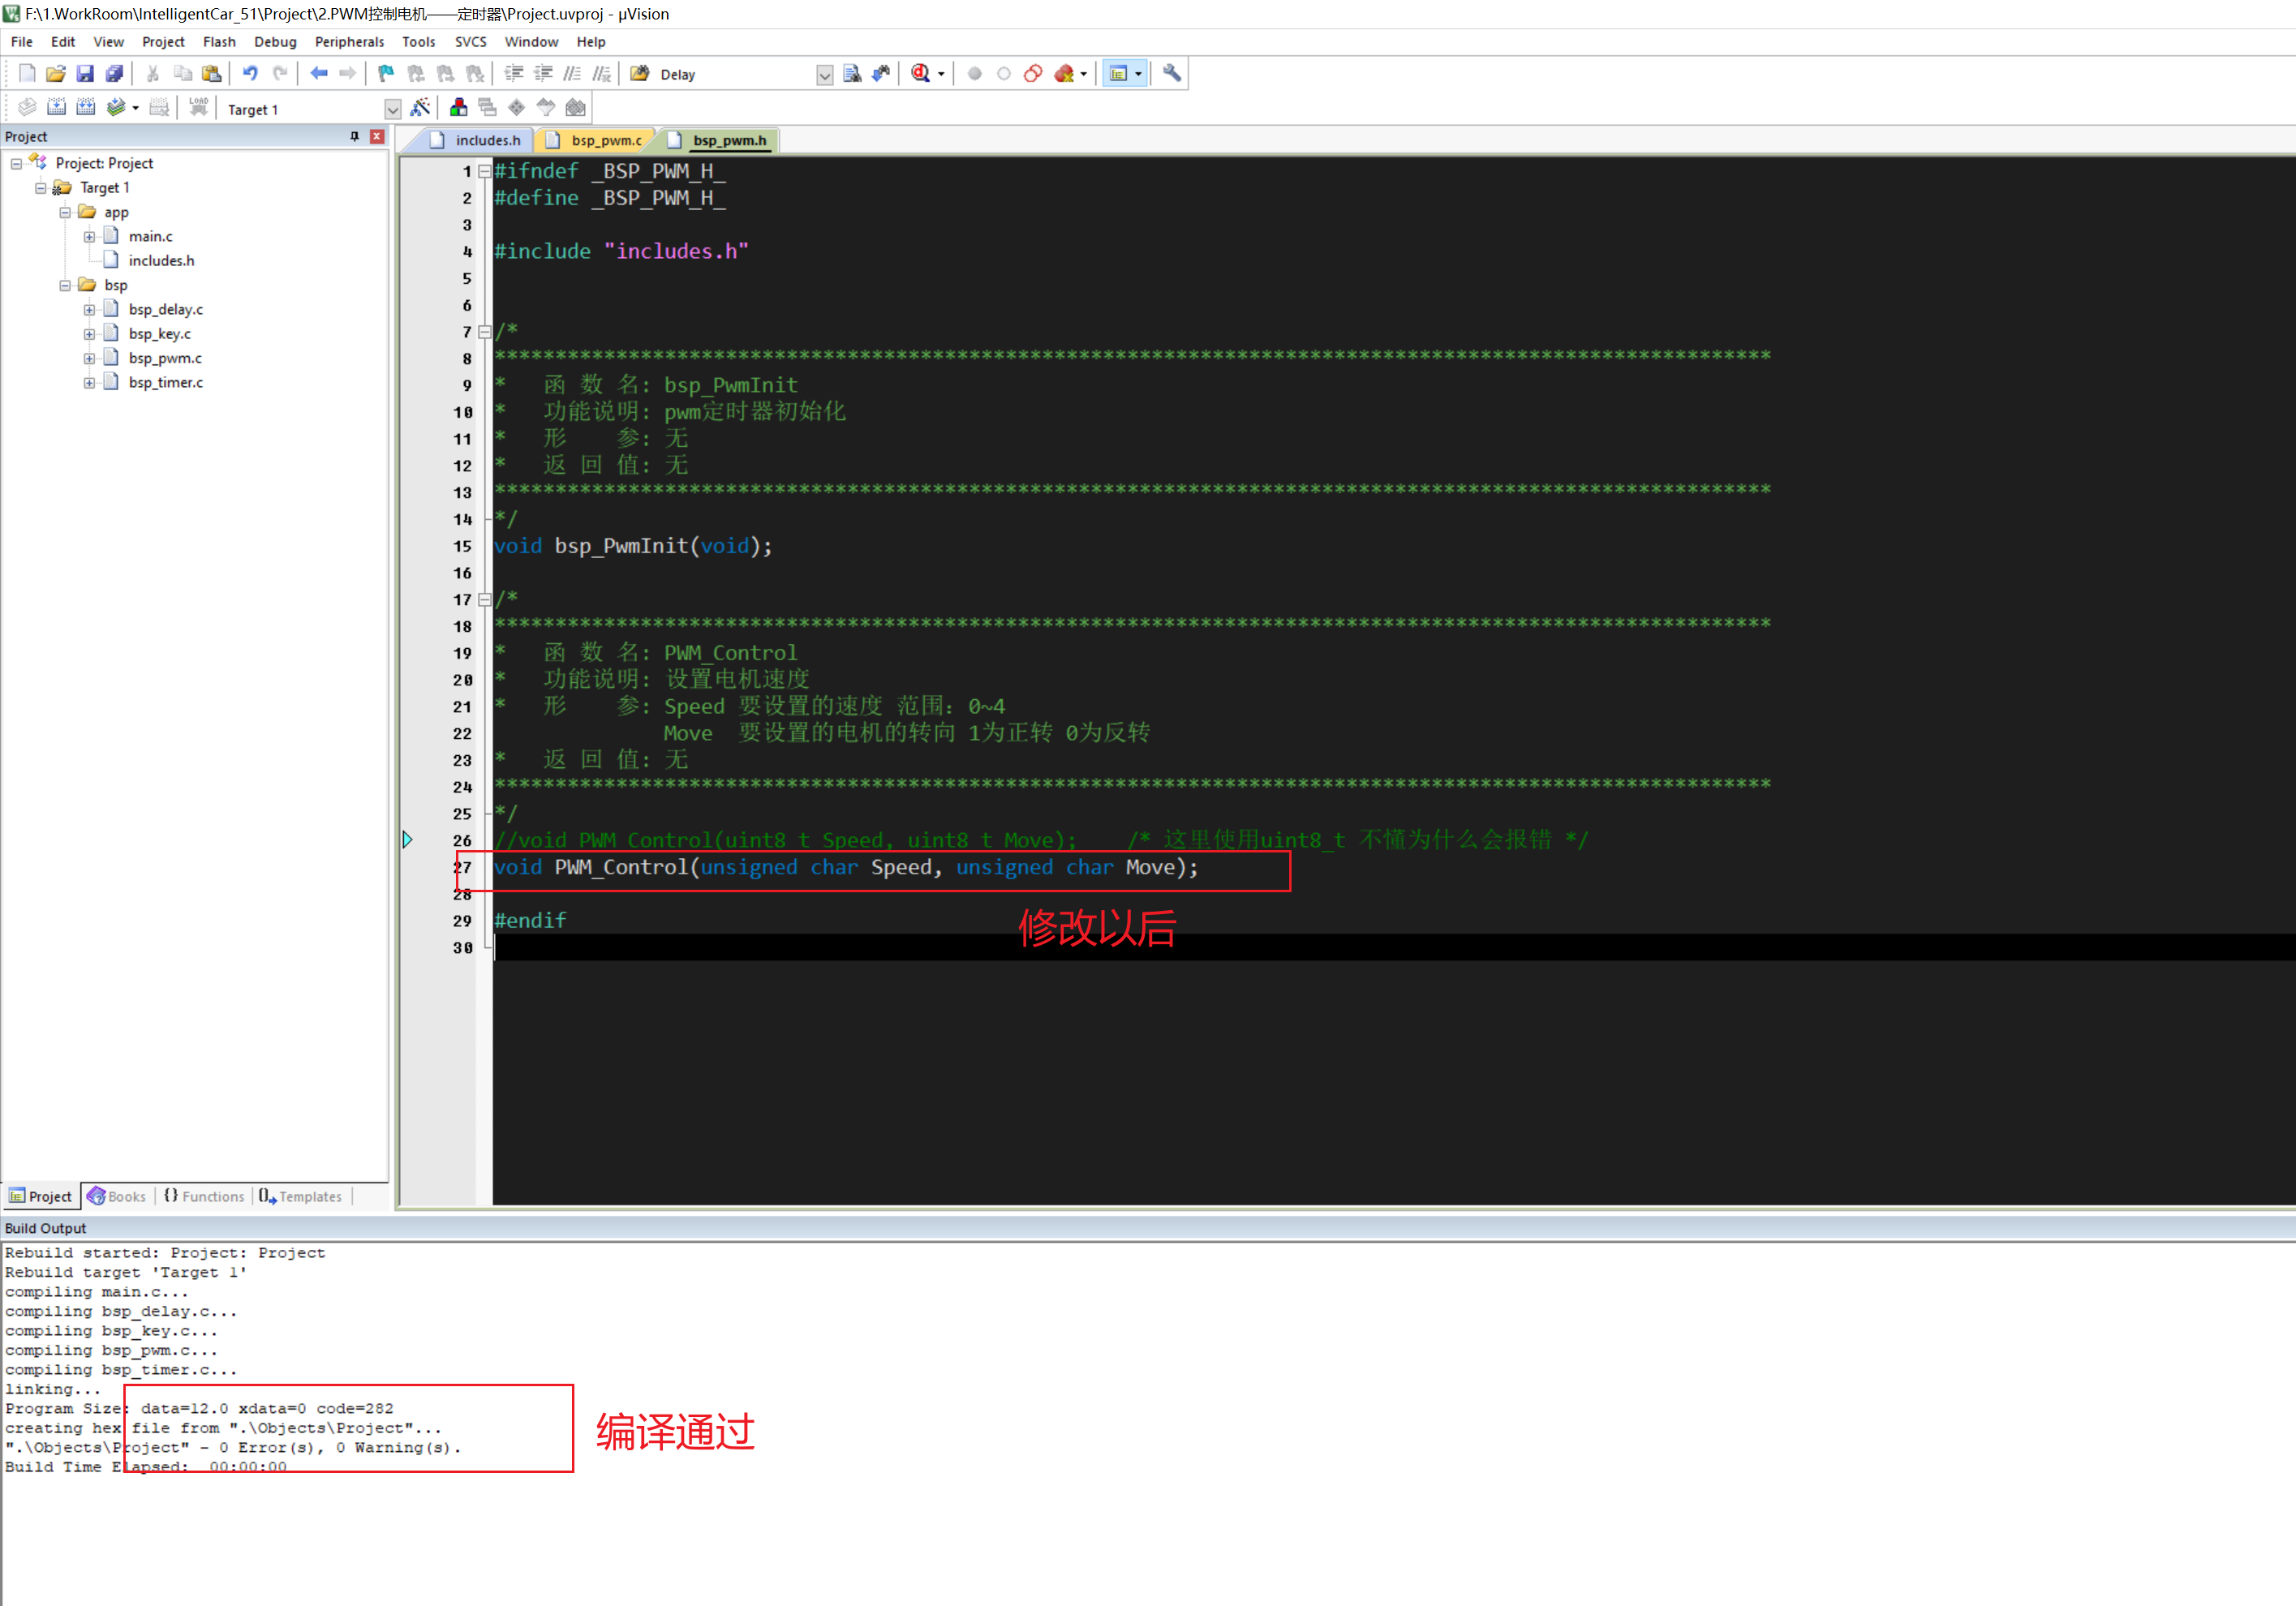Switch to the Functions panel tab
This screenshot has height=1606, width=2296.
[204, 1196]
